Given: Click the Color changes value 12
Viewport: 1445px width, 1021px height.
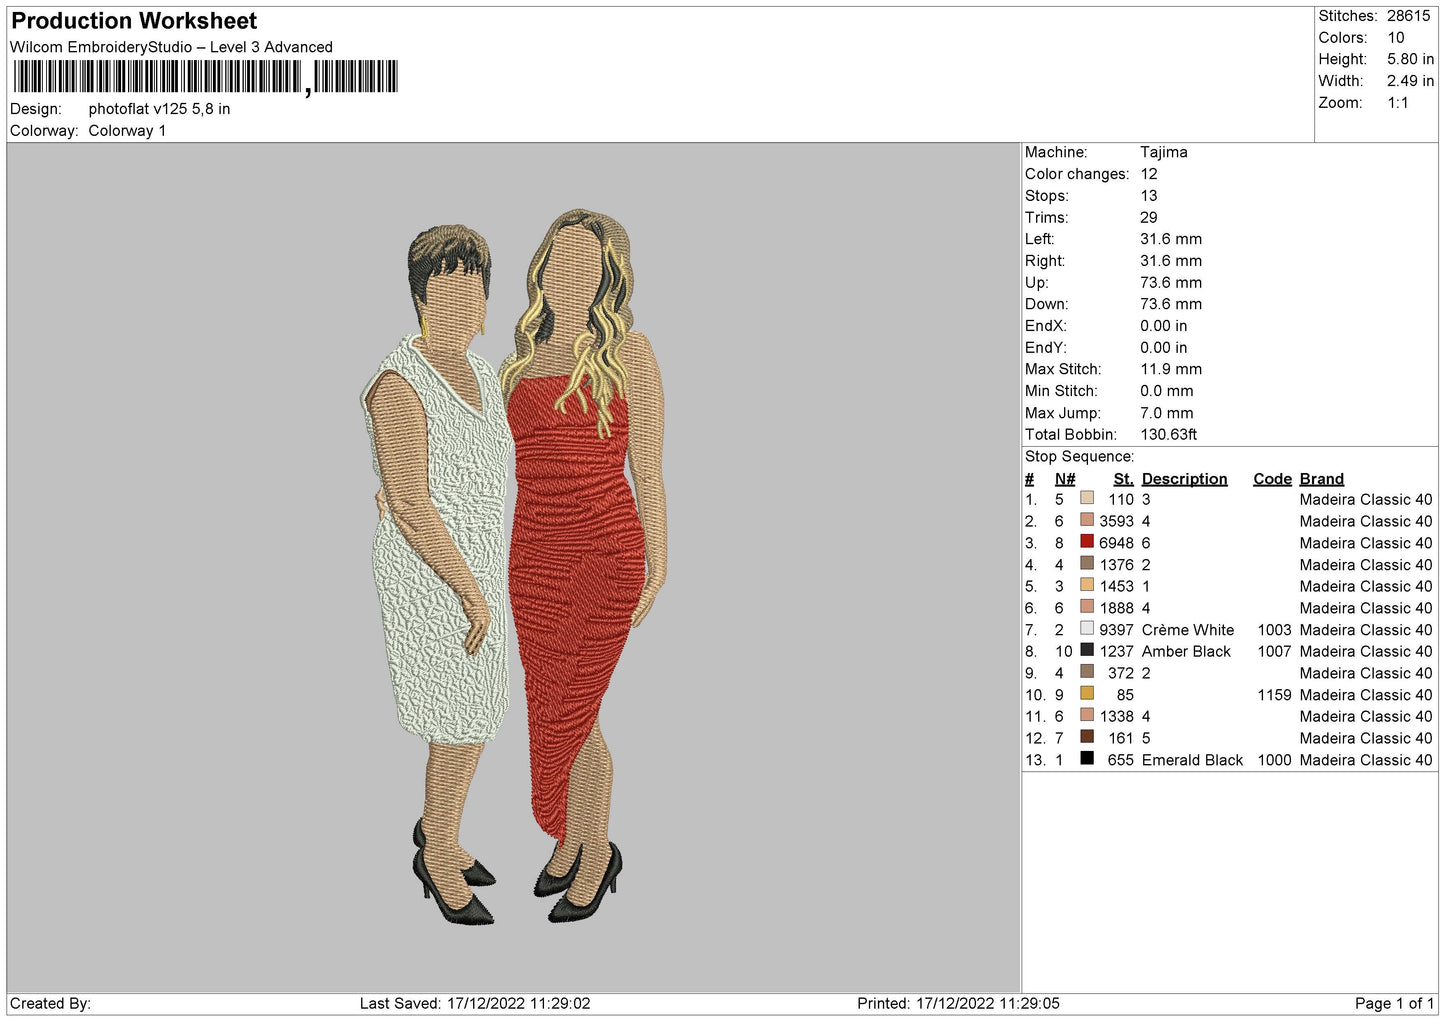Looking at the screenshot, I should click(1149, 174).
